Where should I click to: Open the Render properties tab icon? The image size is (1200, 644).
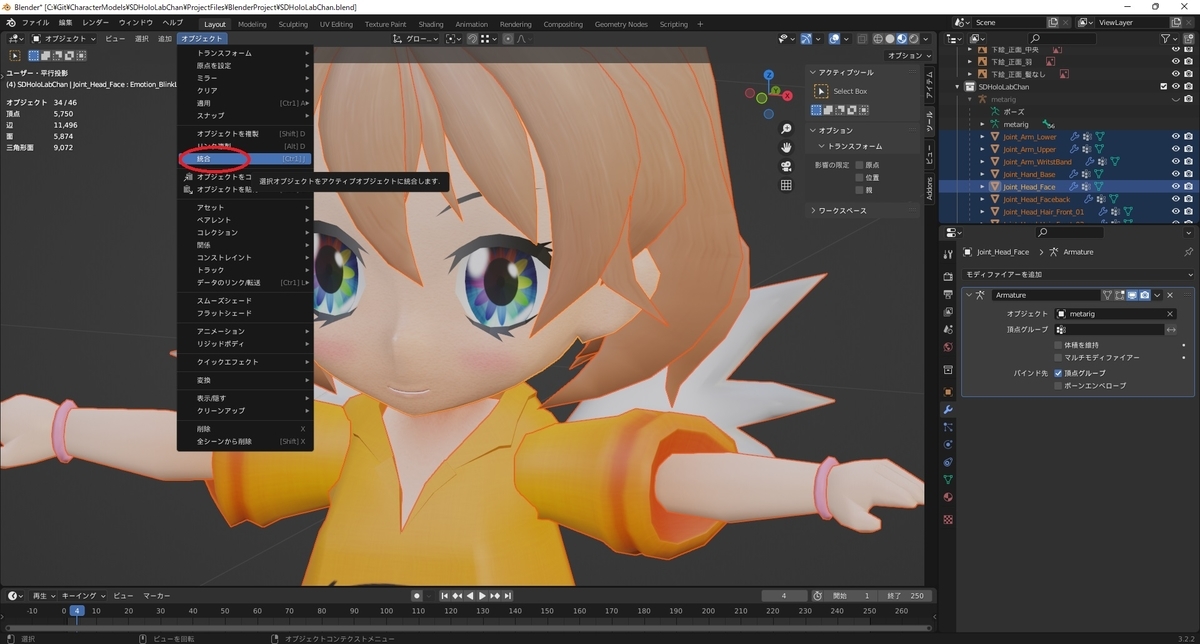pyautogui.click(x=948, y=277)
